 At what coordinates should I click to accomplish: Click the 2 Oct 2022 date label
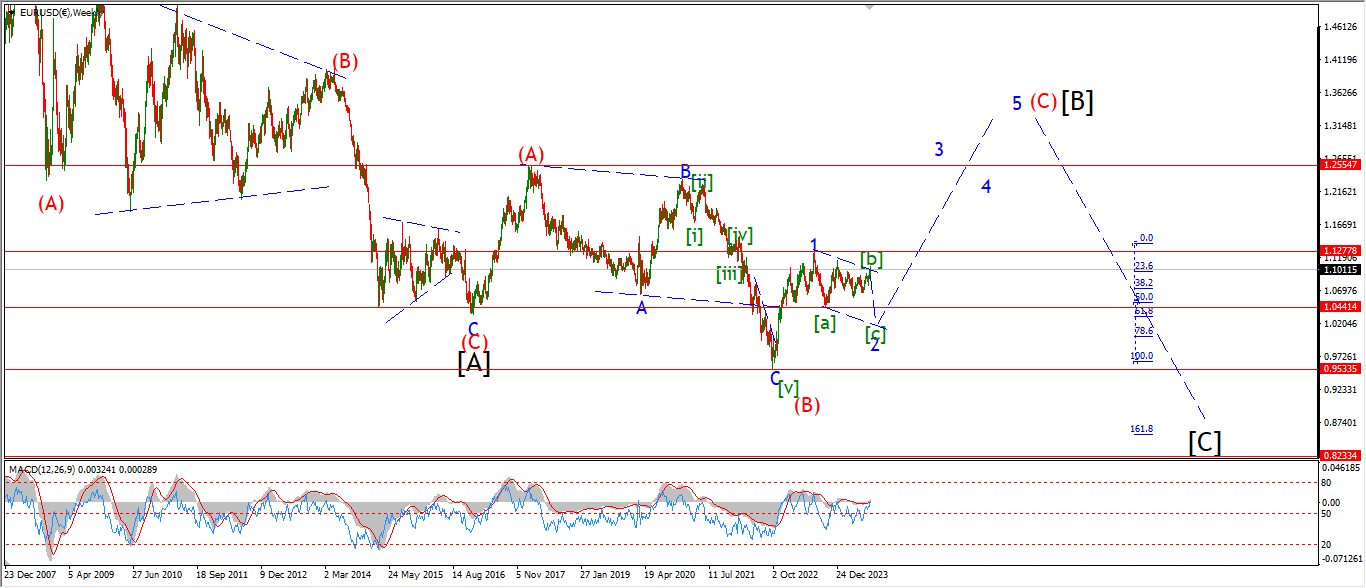coord(795,576)
